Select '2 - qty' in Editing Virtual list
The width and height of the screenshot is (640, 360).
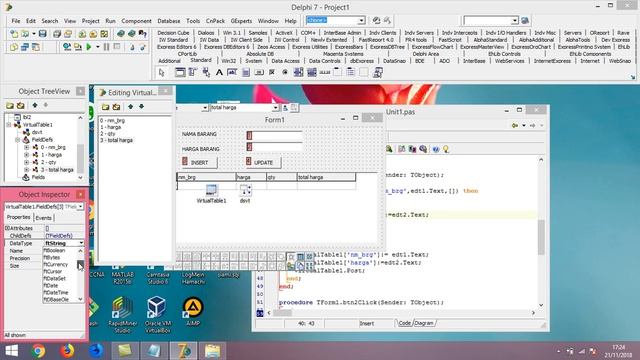click(108, 133)
